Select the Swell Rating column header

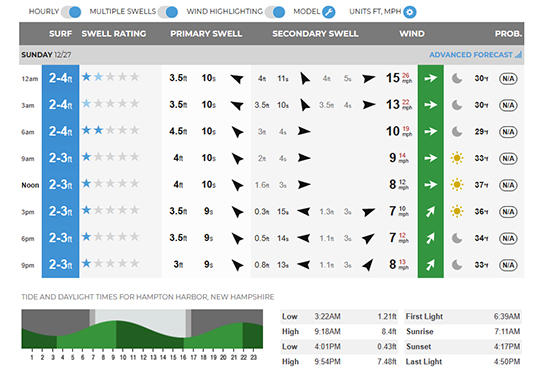(x=114, y=34)
